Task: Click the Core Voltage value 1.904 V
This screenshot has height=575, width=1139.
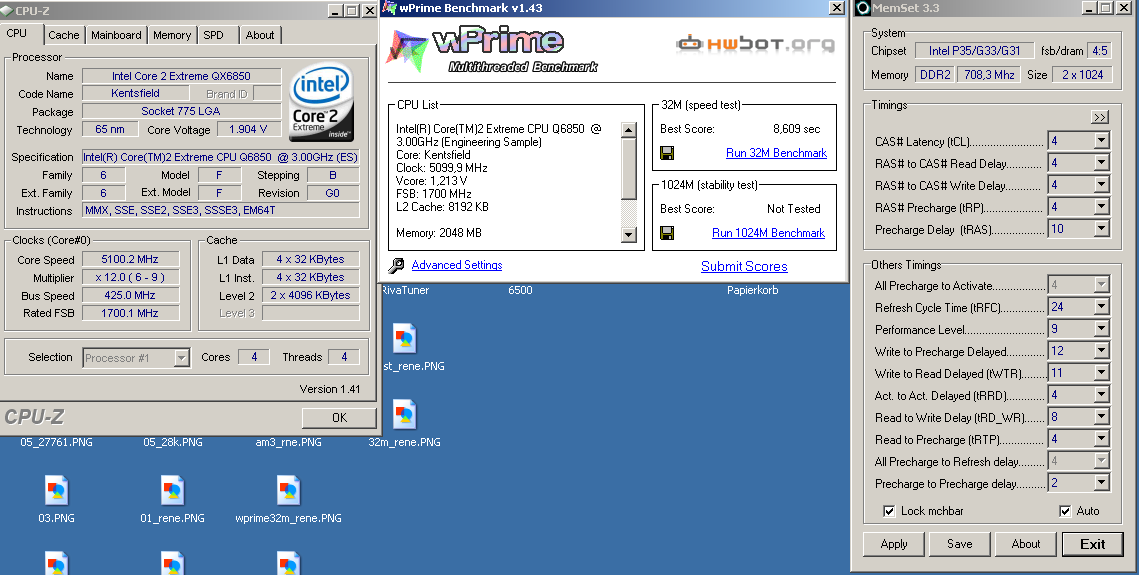Action: pos(248,129)
